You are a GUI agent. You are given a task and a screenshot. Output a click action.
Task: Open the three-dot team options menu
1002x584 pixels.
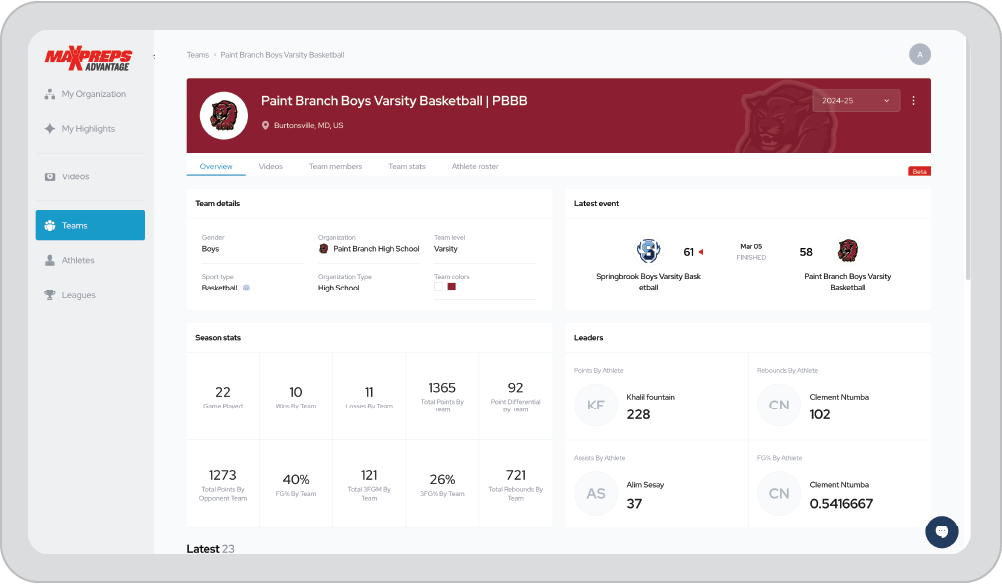913,101
